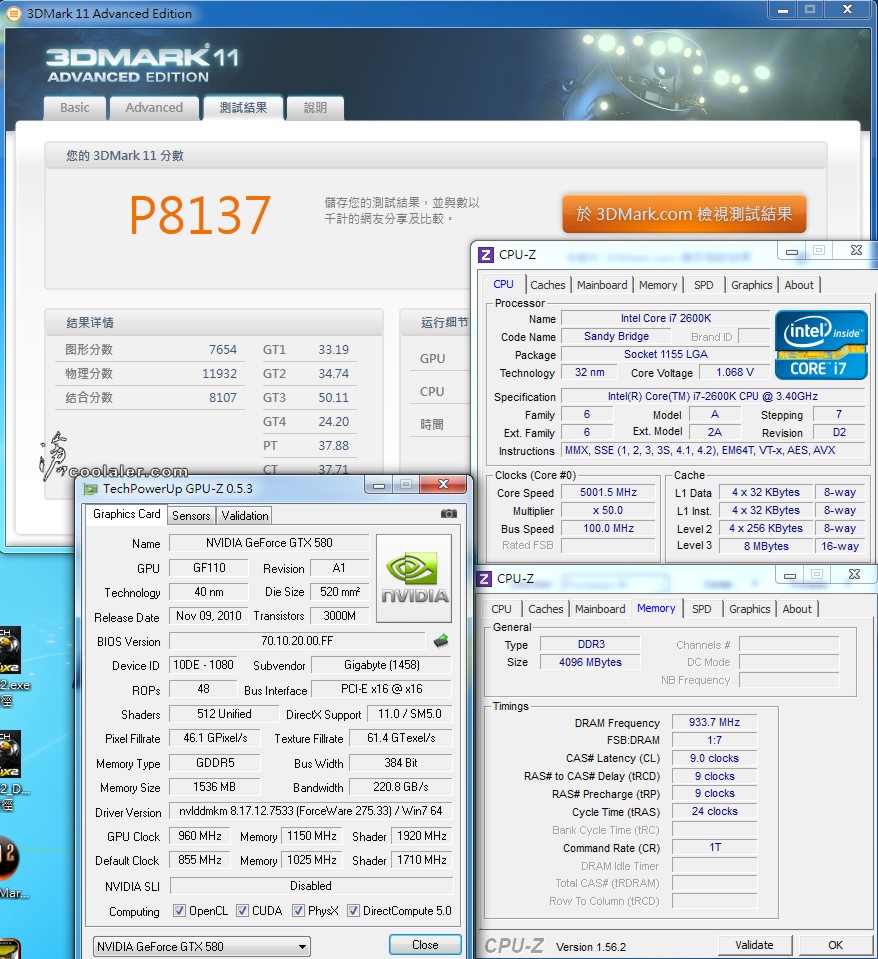Toggle the OpenCL checkbox
Screen dimensions: 878x959
click(x=179, y=911)
